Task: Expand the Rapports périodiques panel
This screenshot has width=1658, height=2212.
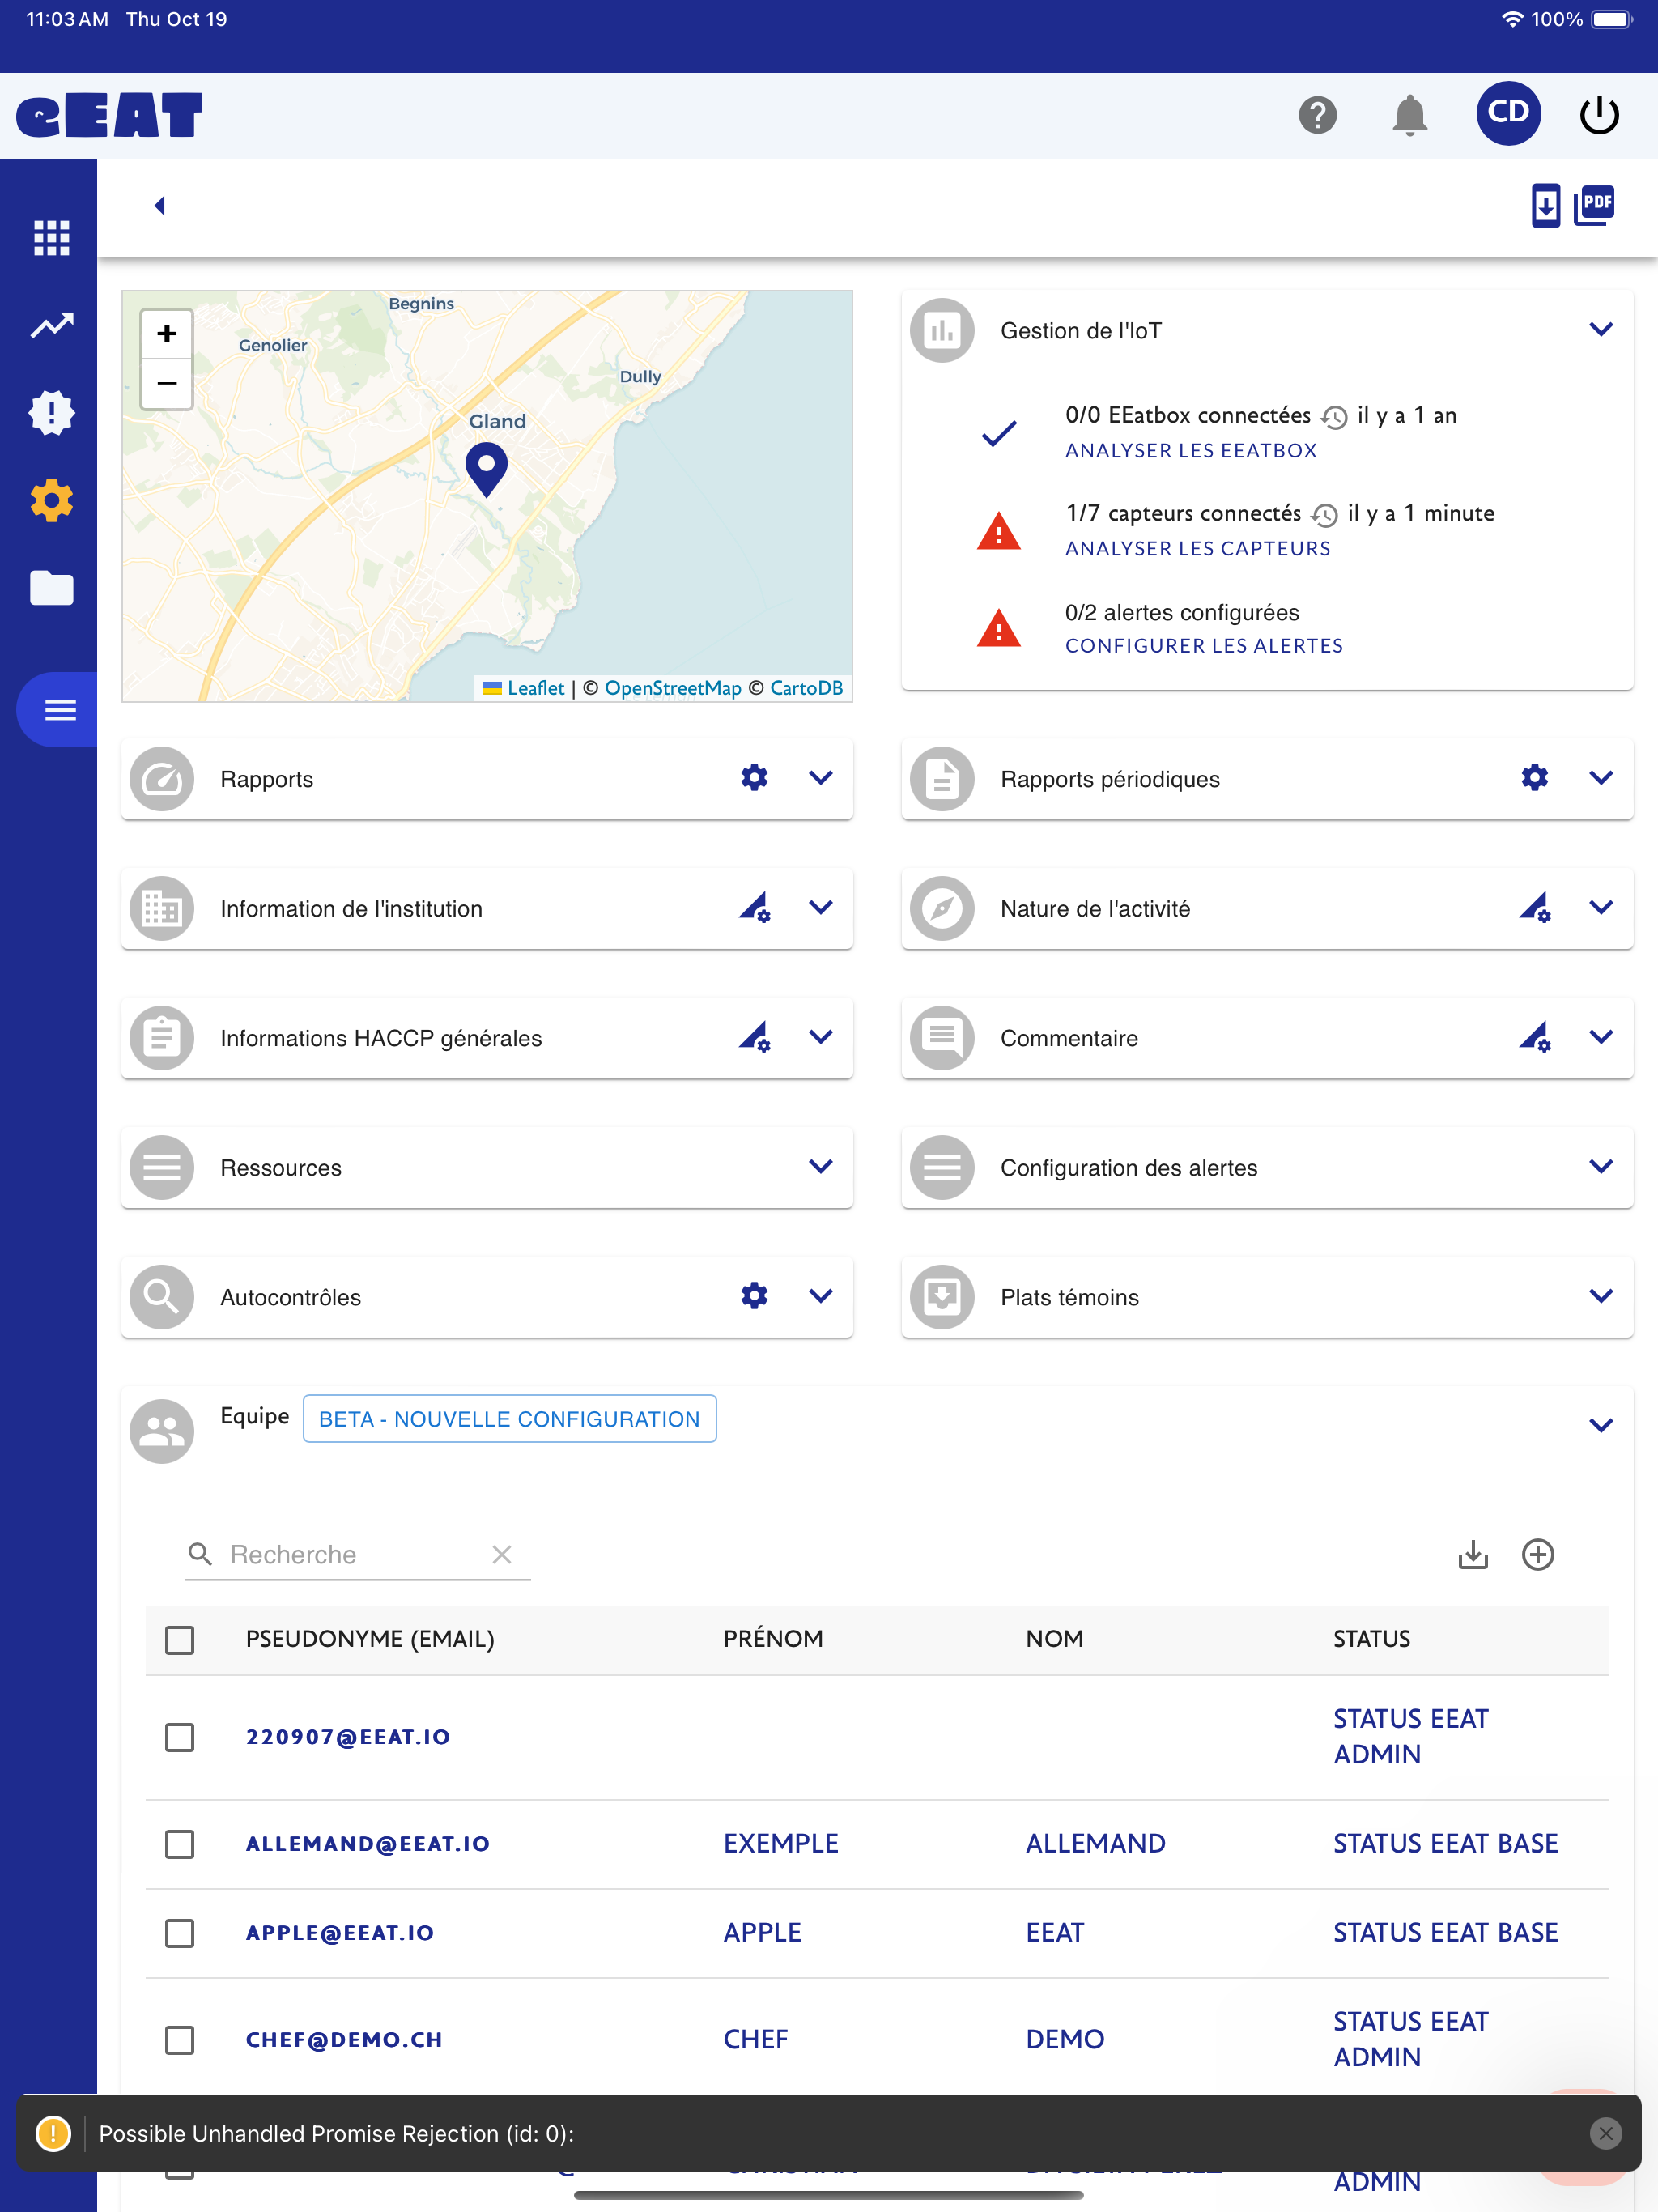Action: [1601, 777]
